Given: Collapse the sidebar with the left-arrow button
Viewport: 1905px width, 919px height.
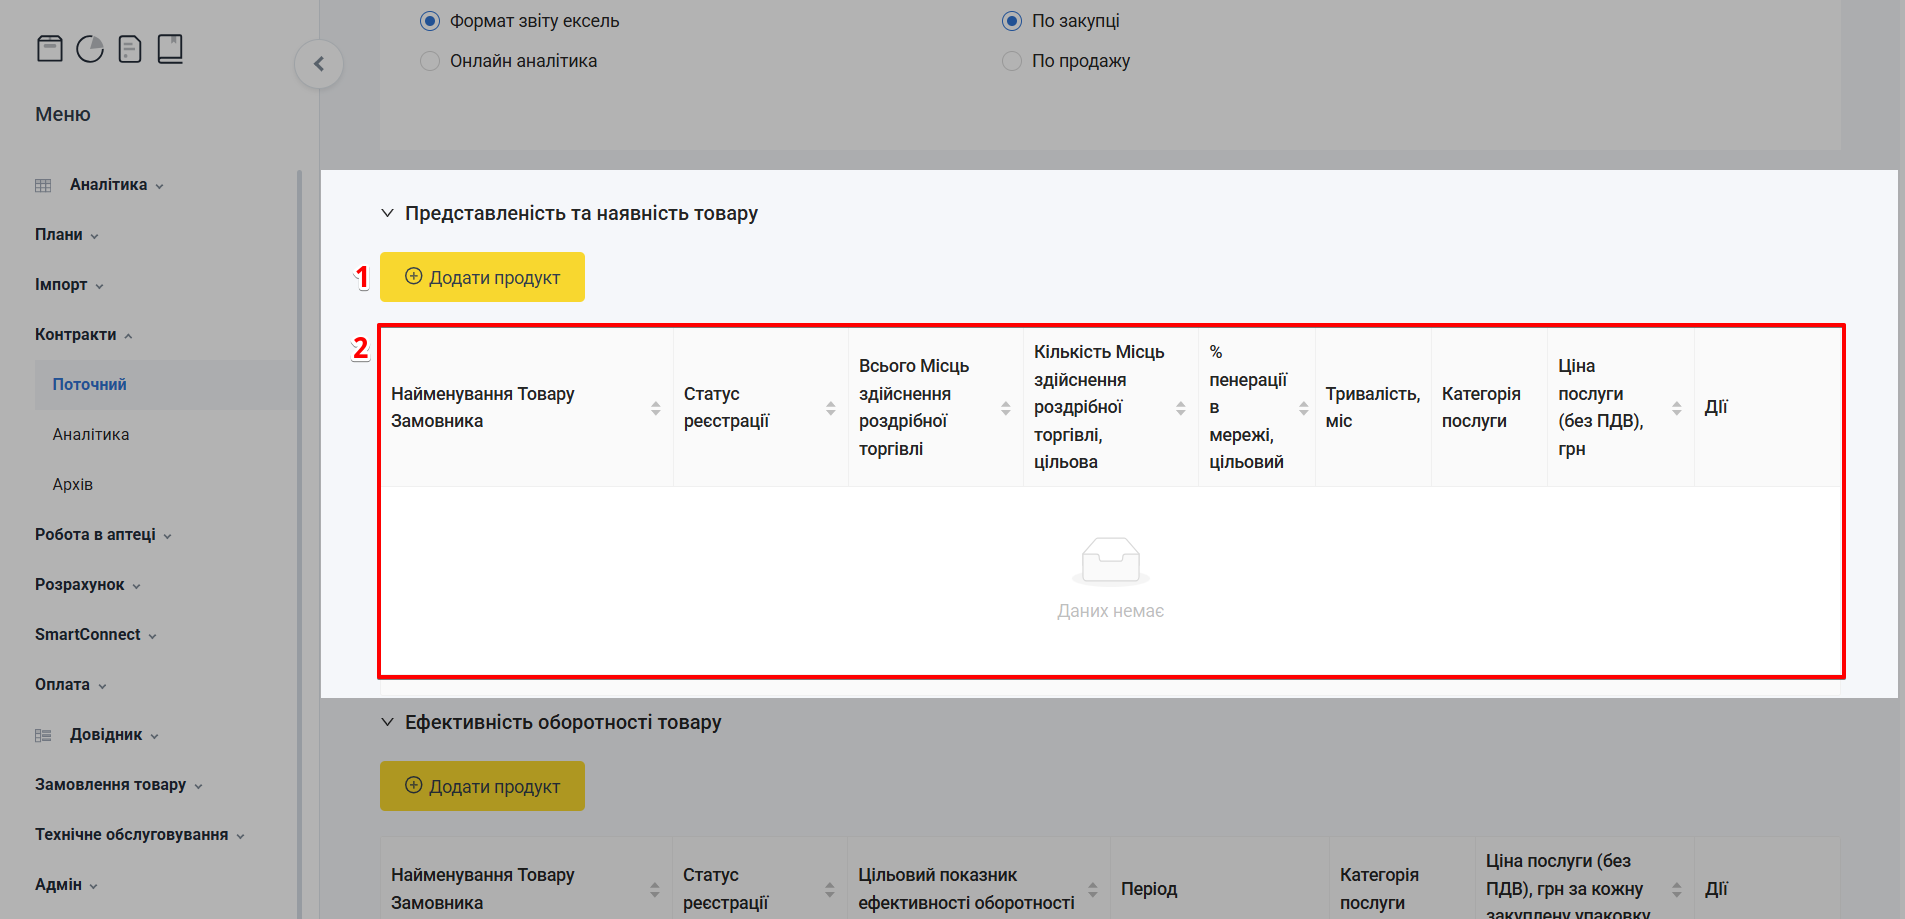Looking at the screenshot, I should click(x=319, y=64).
